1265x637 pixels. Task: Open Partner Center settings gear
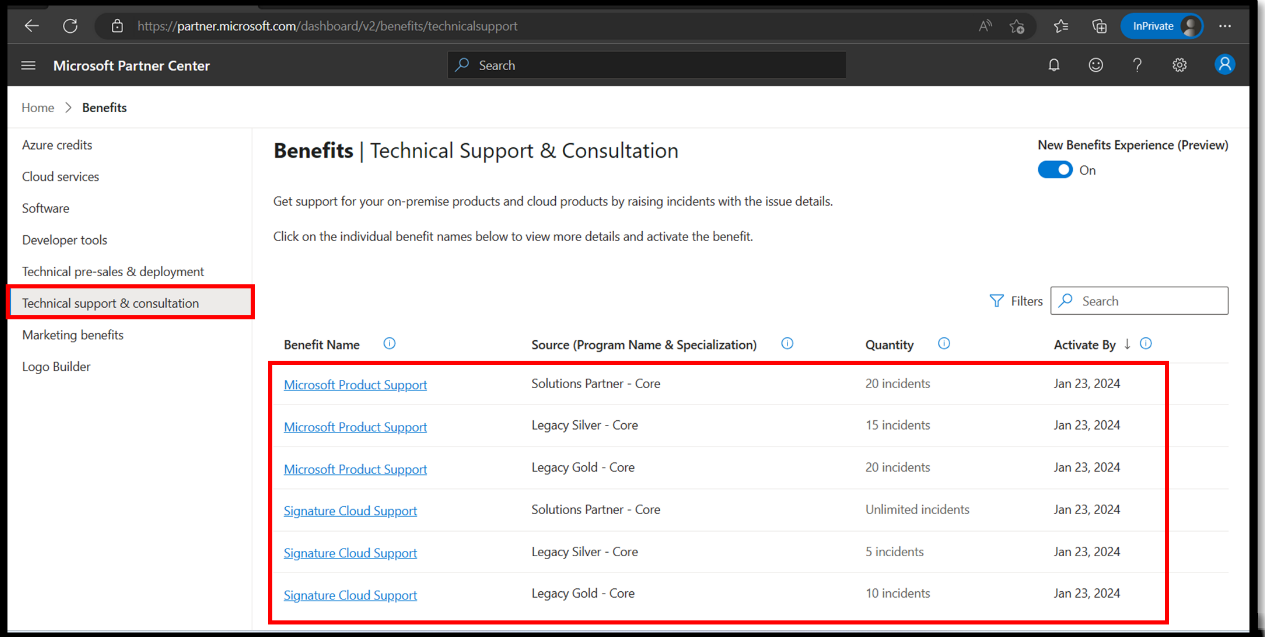(x=1180, y=65)
